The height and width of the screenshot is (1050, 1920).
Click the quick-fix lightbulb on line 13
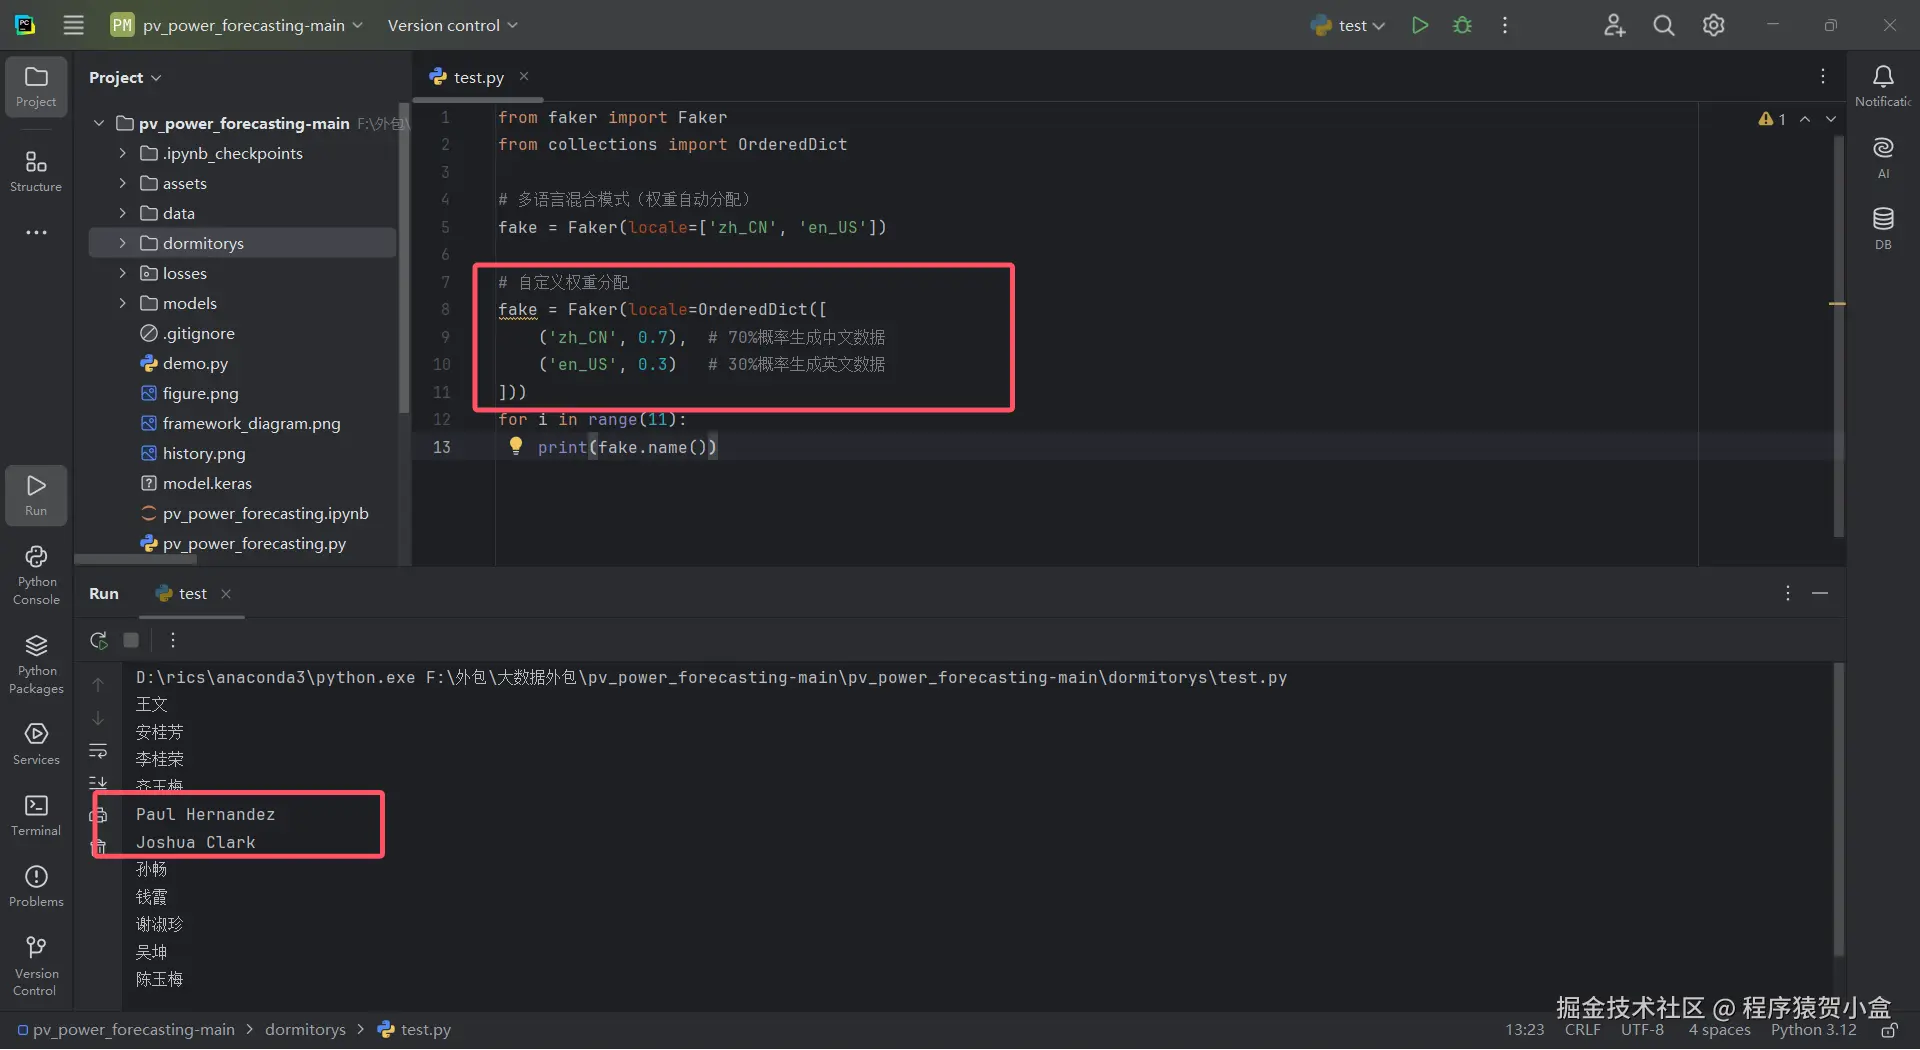(515, 446)
